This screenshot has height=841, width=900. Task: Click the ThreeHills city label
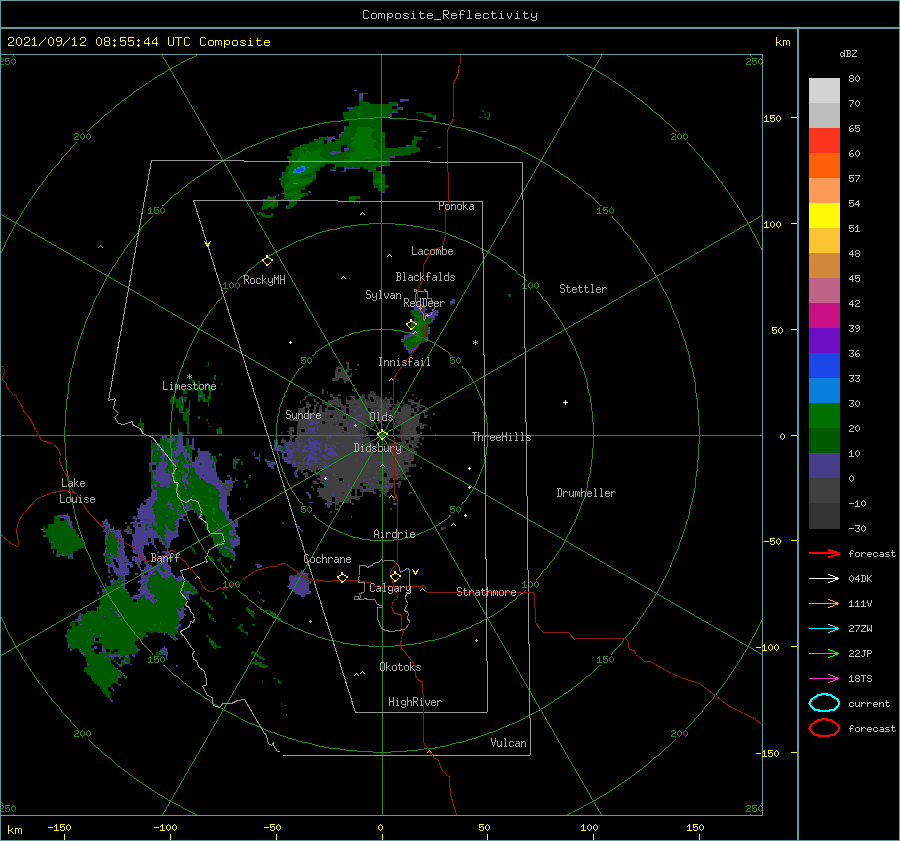point(502,437)
